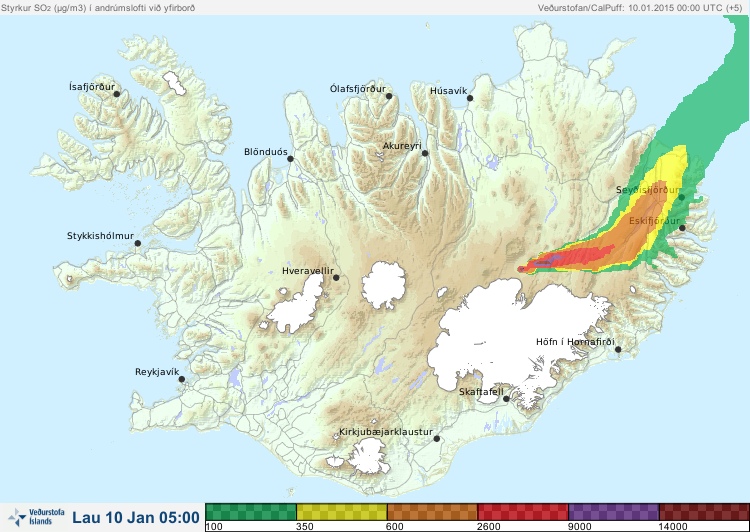Screen dimensions: 750x532
Task: Click the Reykjavík station dot
Action: coord(182,379)
